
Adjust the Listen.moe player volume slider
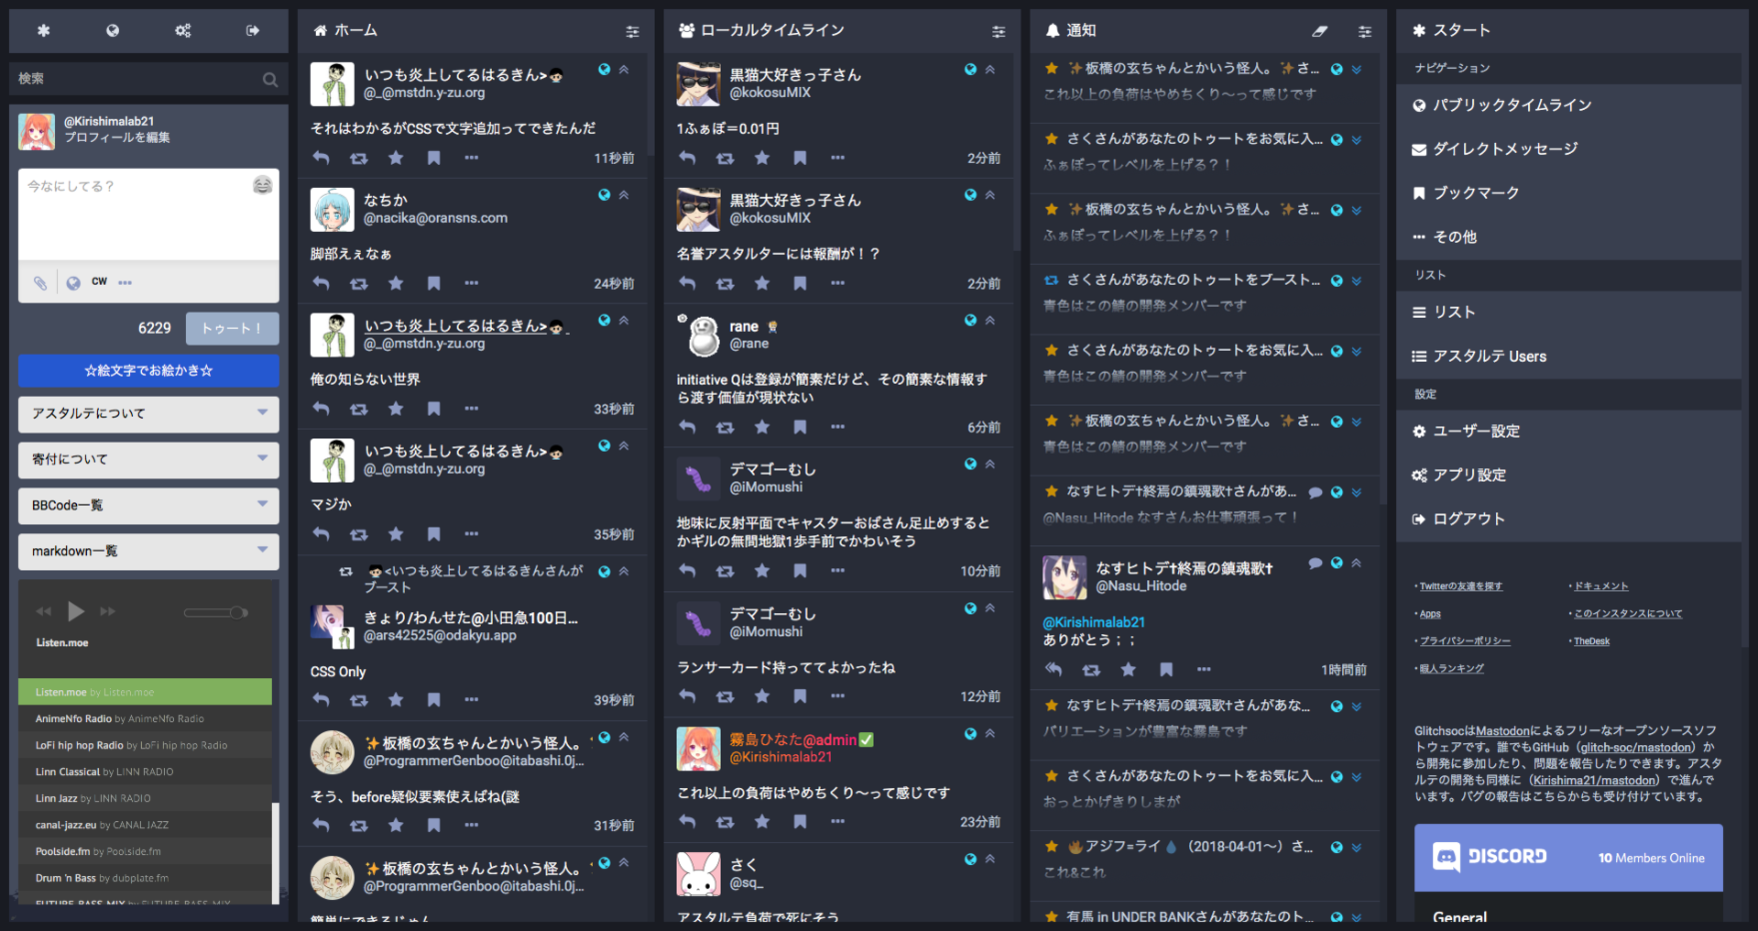click(216, 612)
